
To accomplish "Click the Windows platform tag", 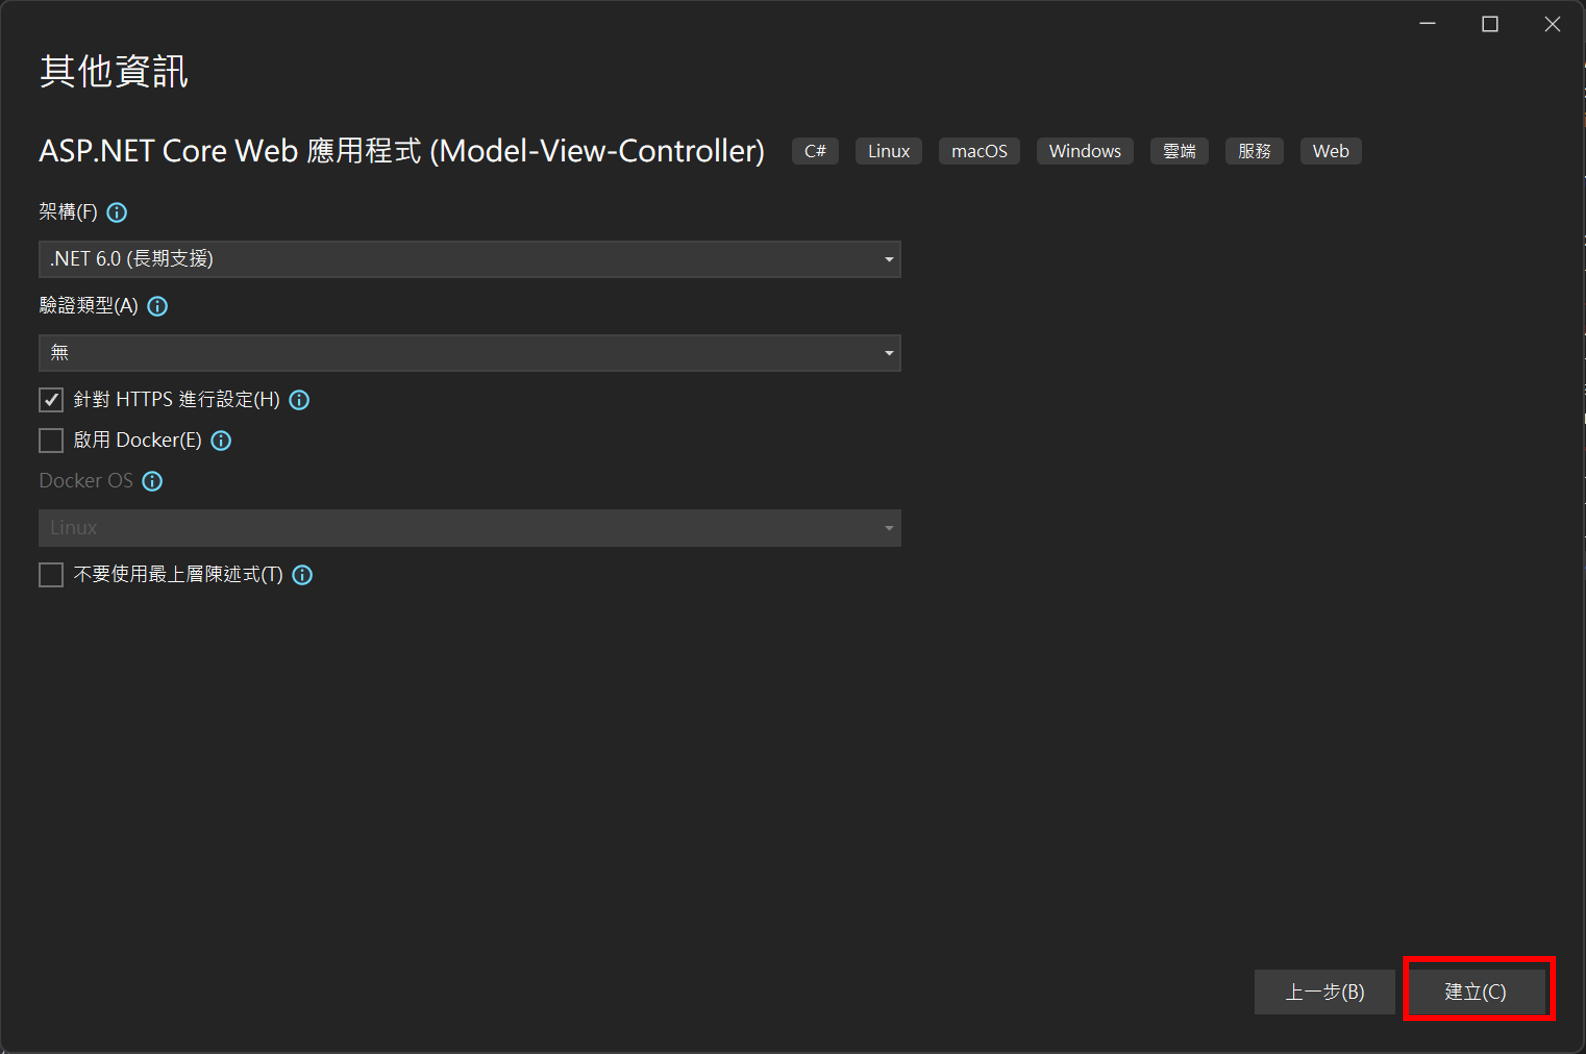I will pos(1084,151).
